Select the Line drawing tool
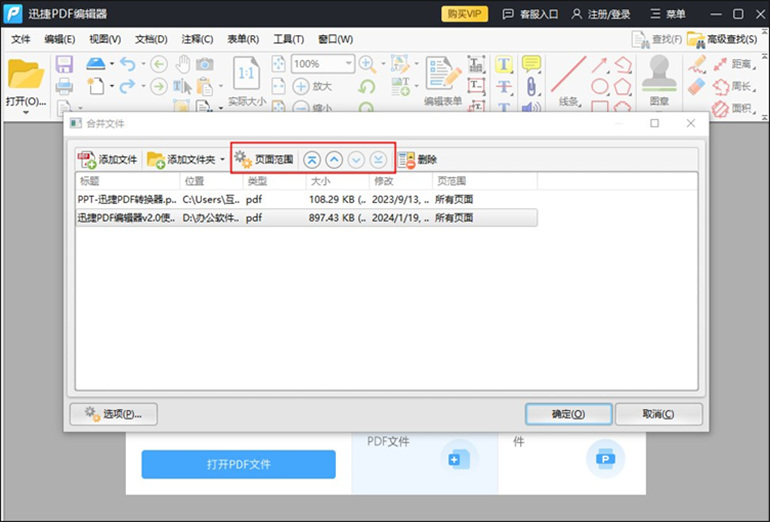The height and width of the screenshot is (522, 770). coord(568,74)
